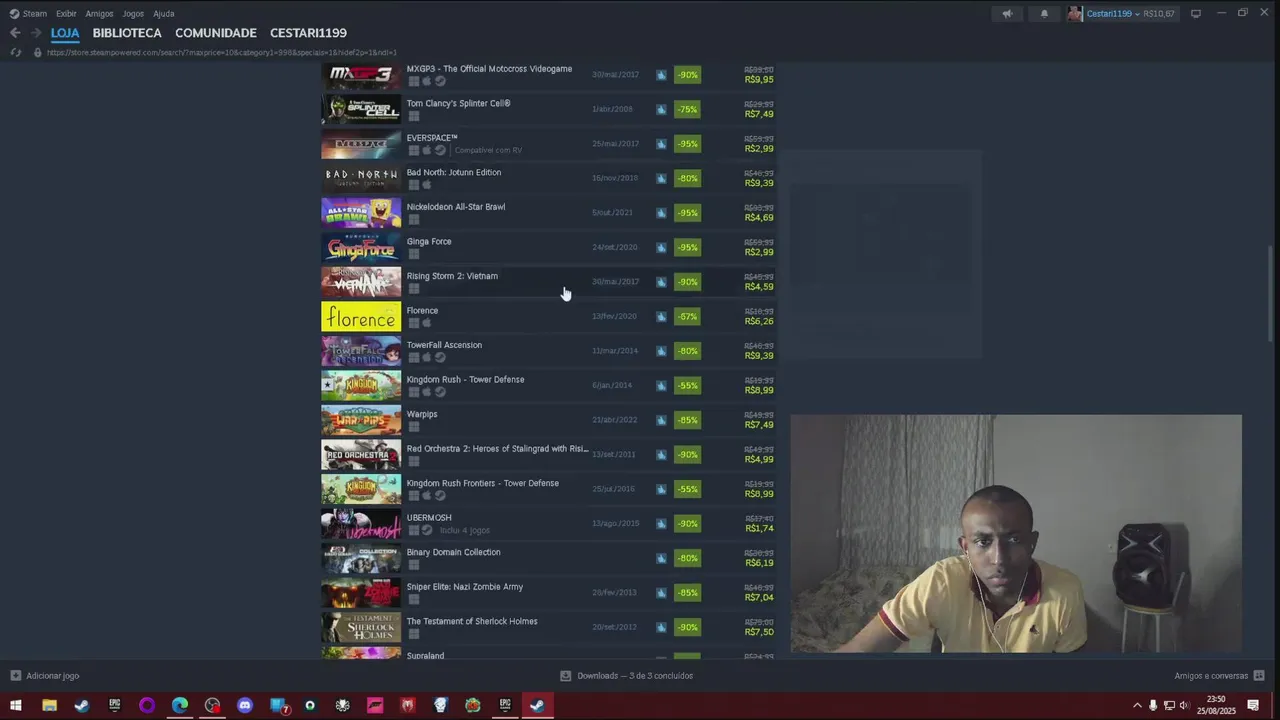This screenshot has height=720, width=1280.
Task: Switch to the COMUNIDADE tab
Action: click(x=216, y=33)
